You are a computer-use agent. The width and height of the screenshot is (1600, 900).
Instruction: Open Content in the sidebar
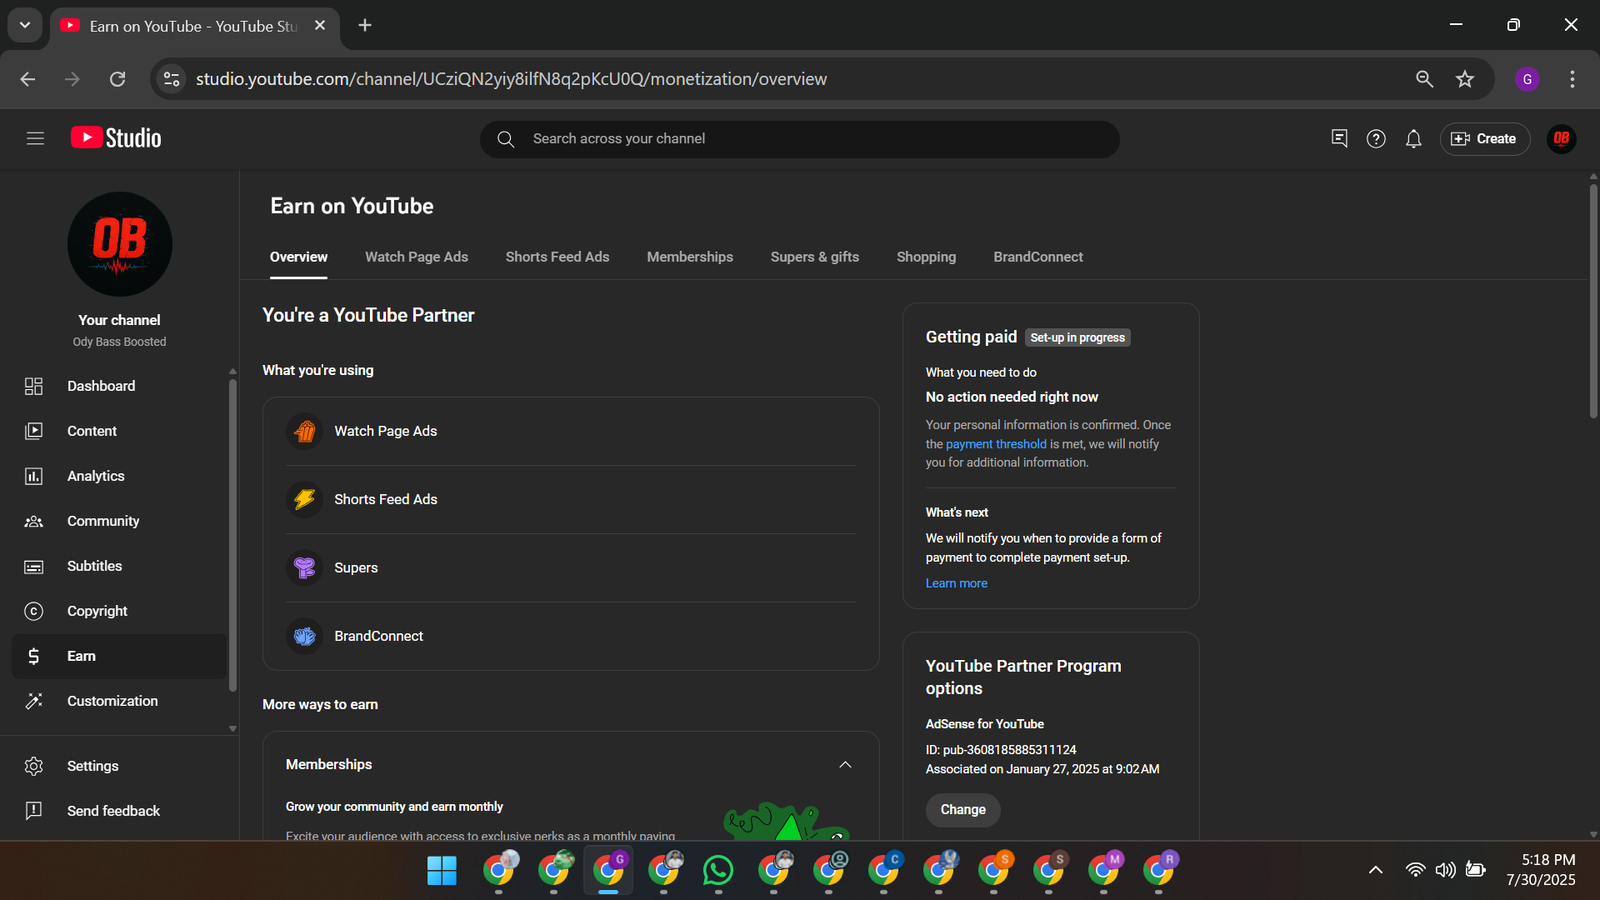pos(120,431)
